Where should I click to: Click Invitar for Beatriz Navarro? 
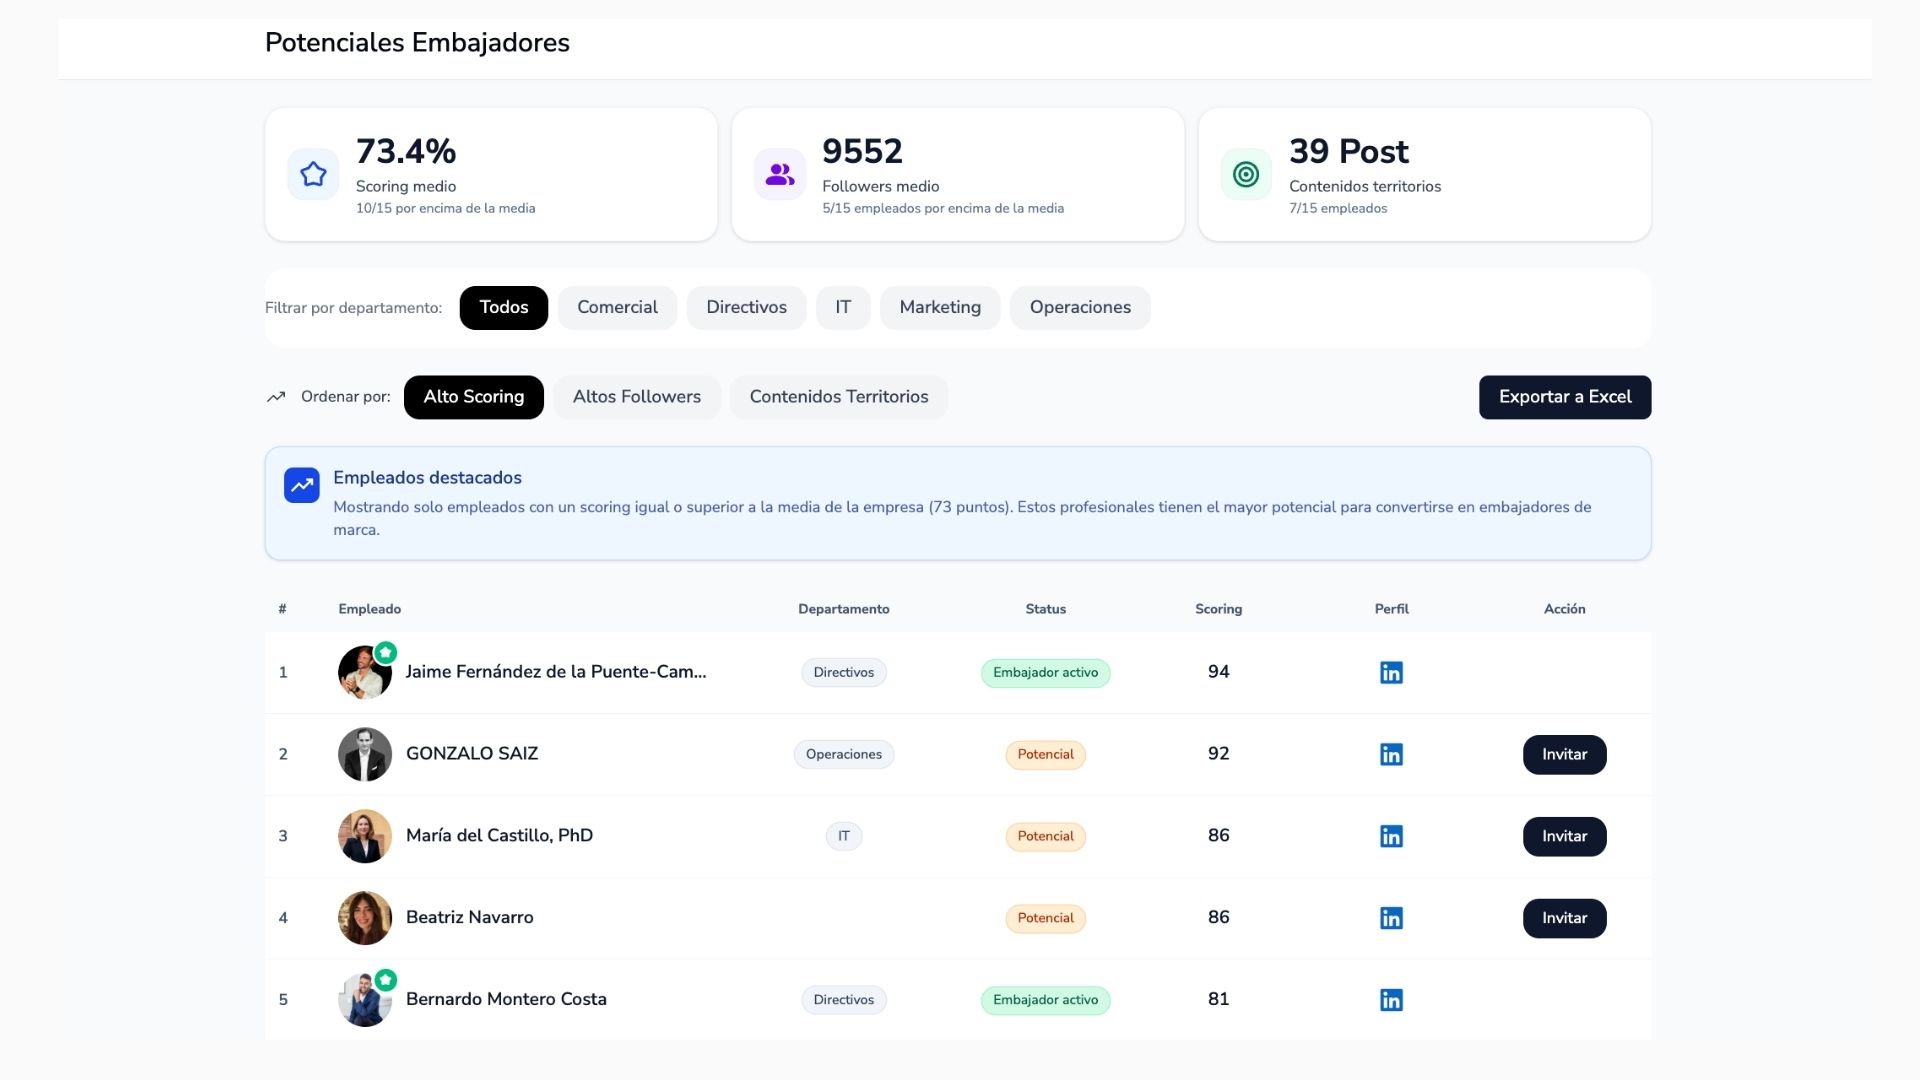click(x=1564, y=918)
